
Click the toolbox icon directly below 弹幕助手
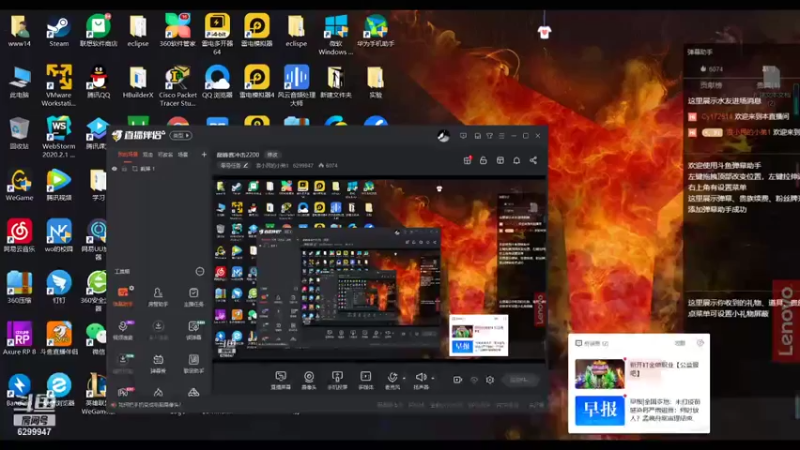click(123, 330)
